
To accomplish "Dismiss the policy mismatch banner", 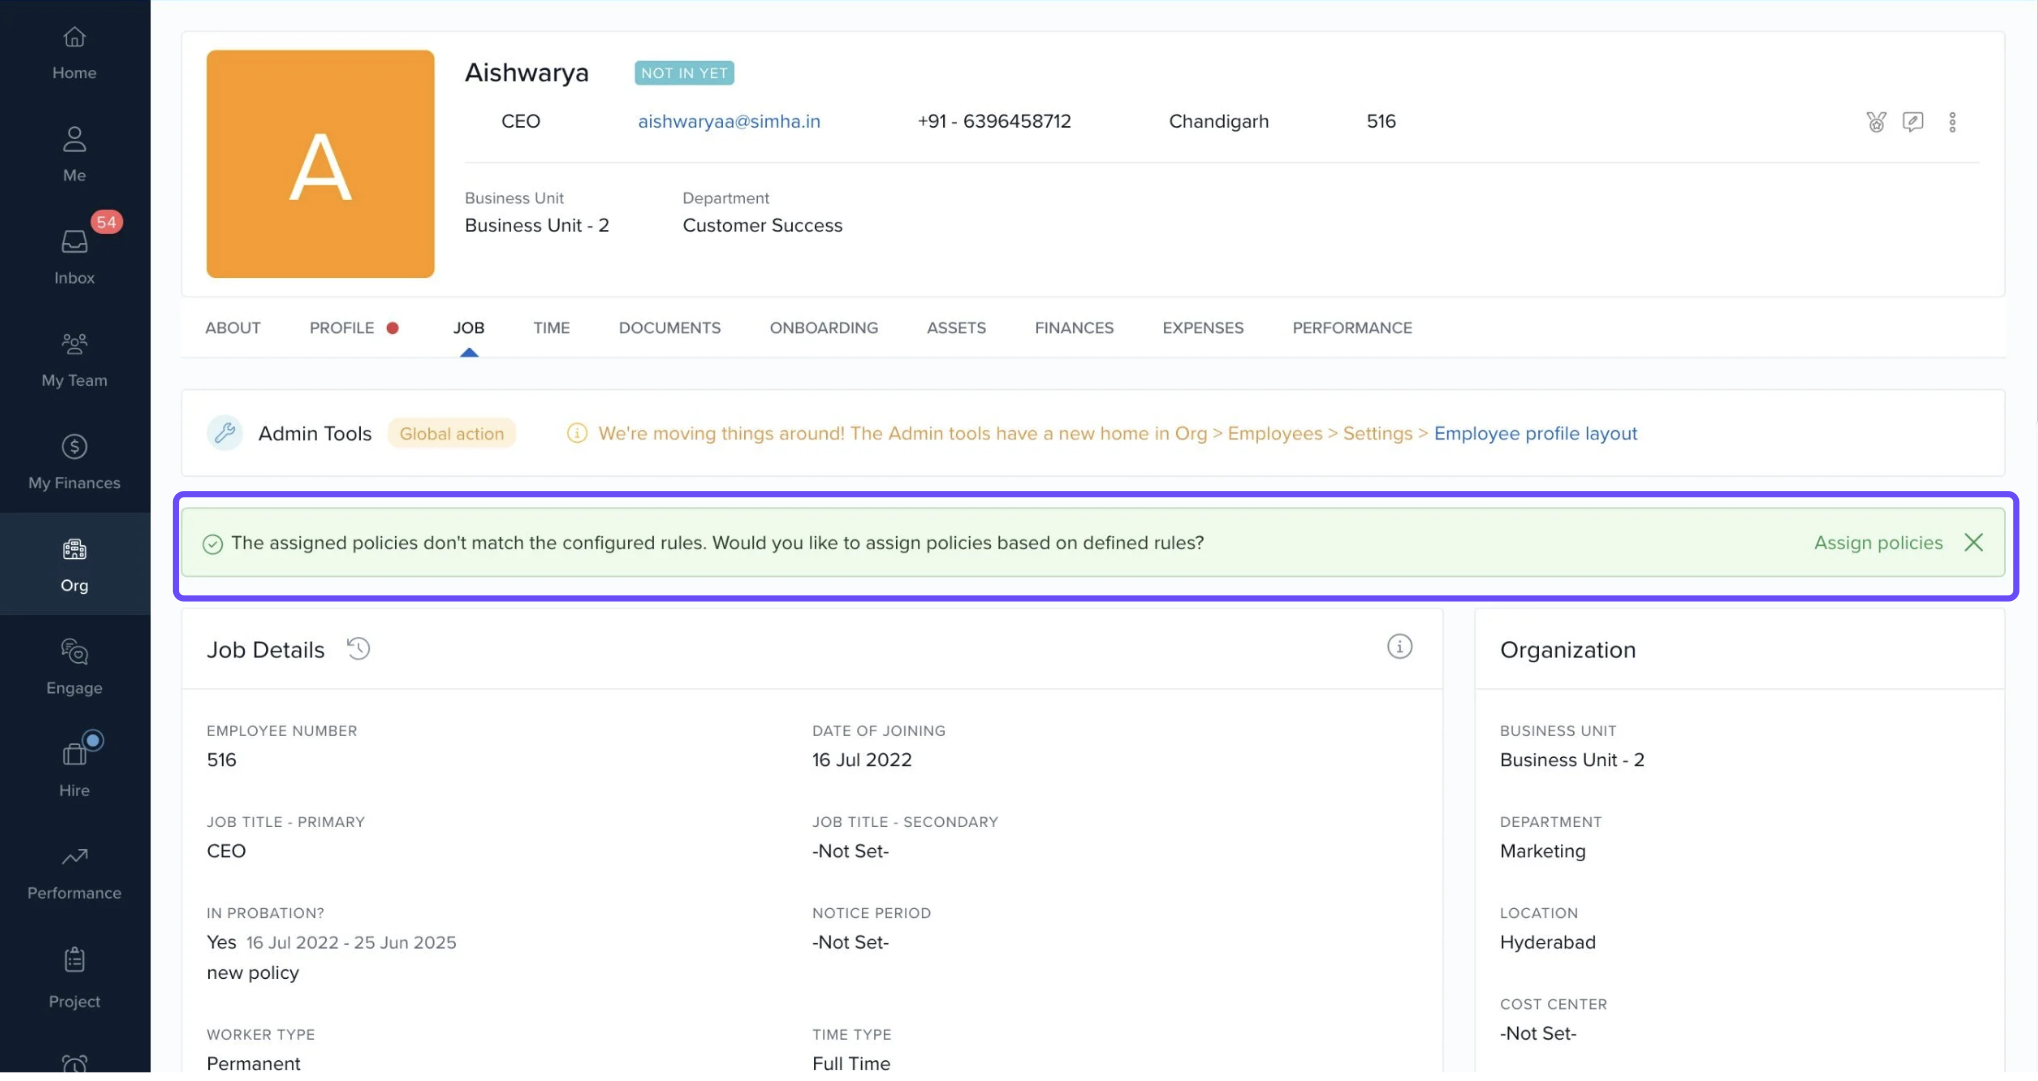I will (x=1973, y=543).
